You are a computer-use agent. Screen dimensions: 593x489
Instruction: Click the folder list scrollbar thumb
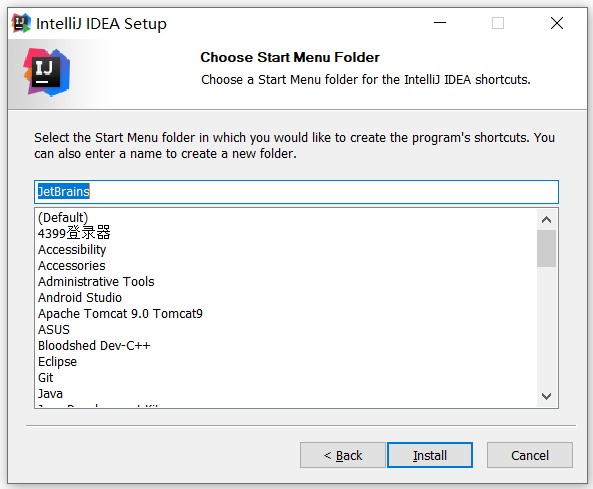[546, 248]
